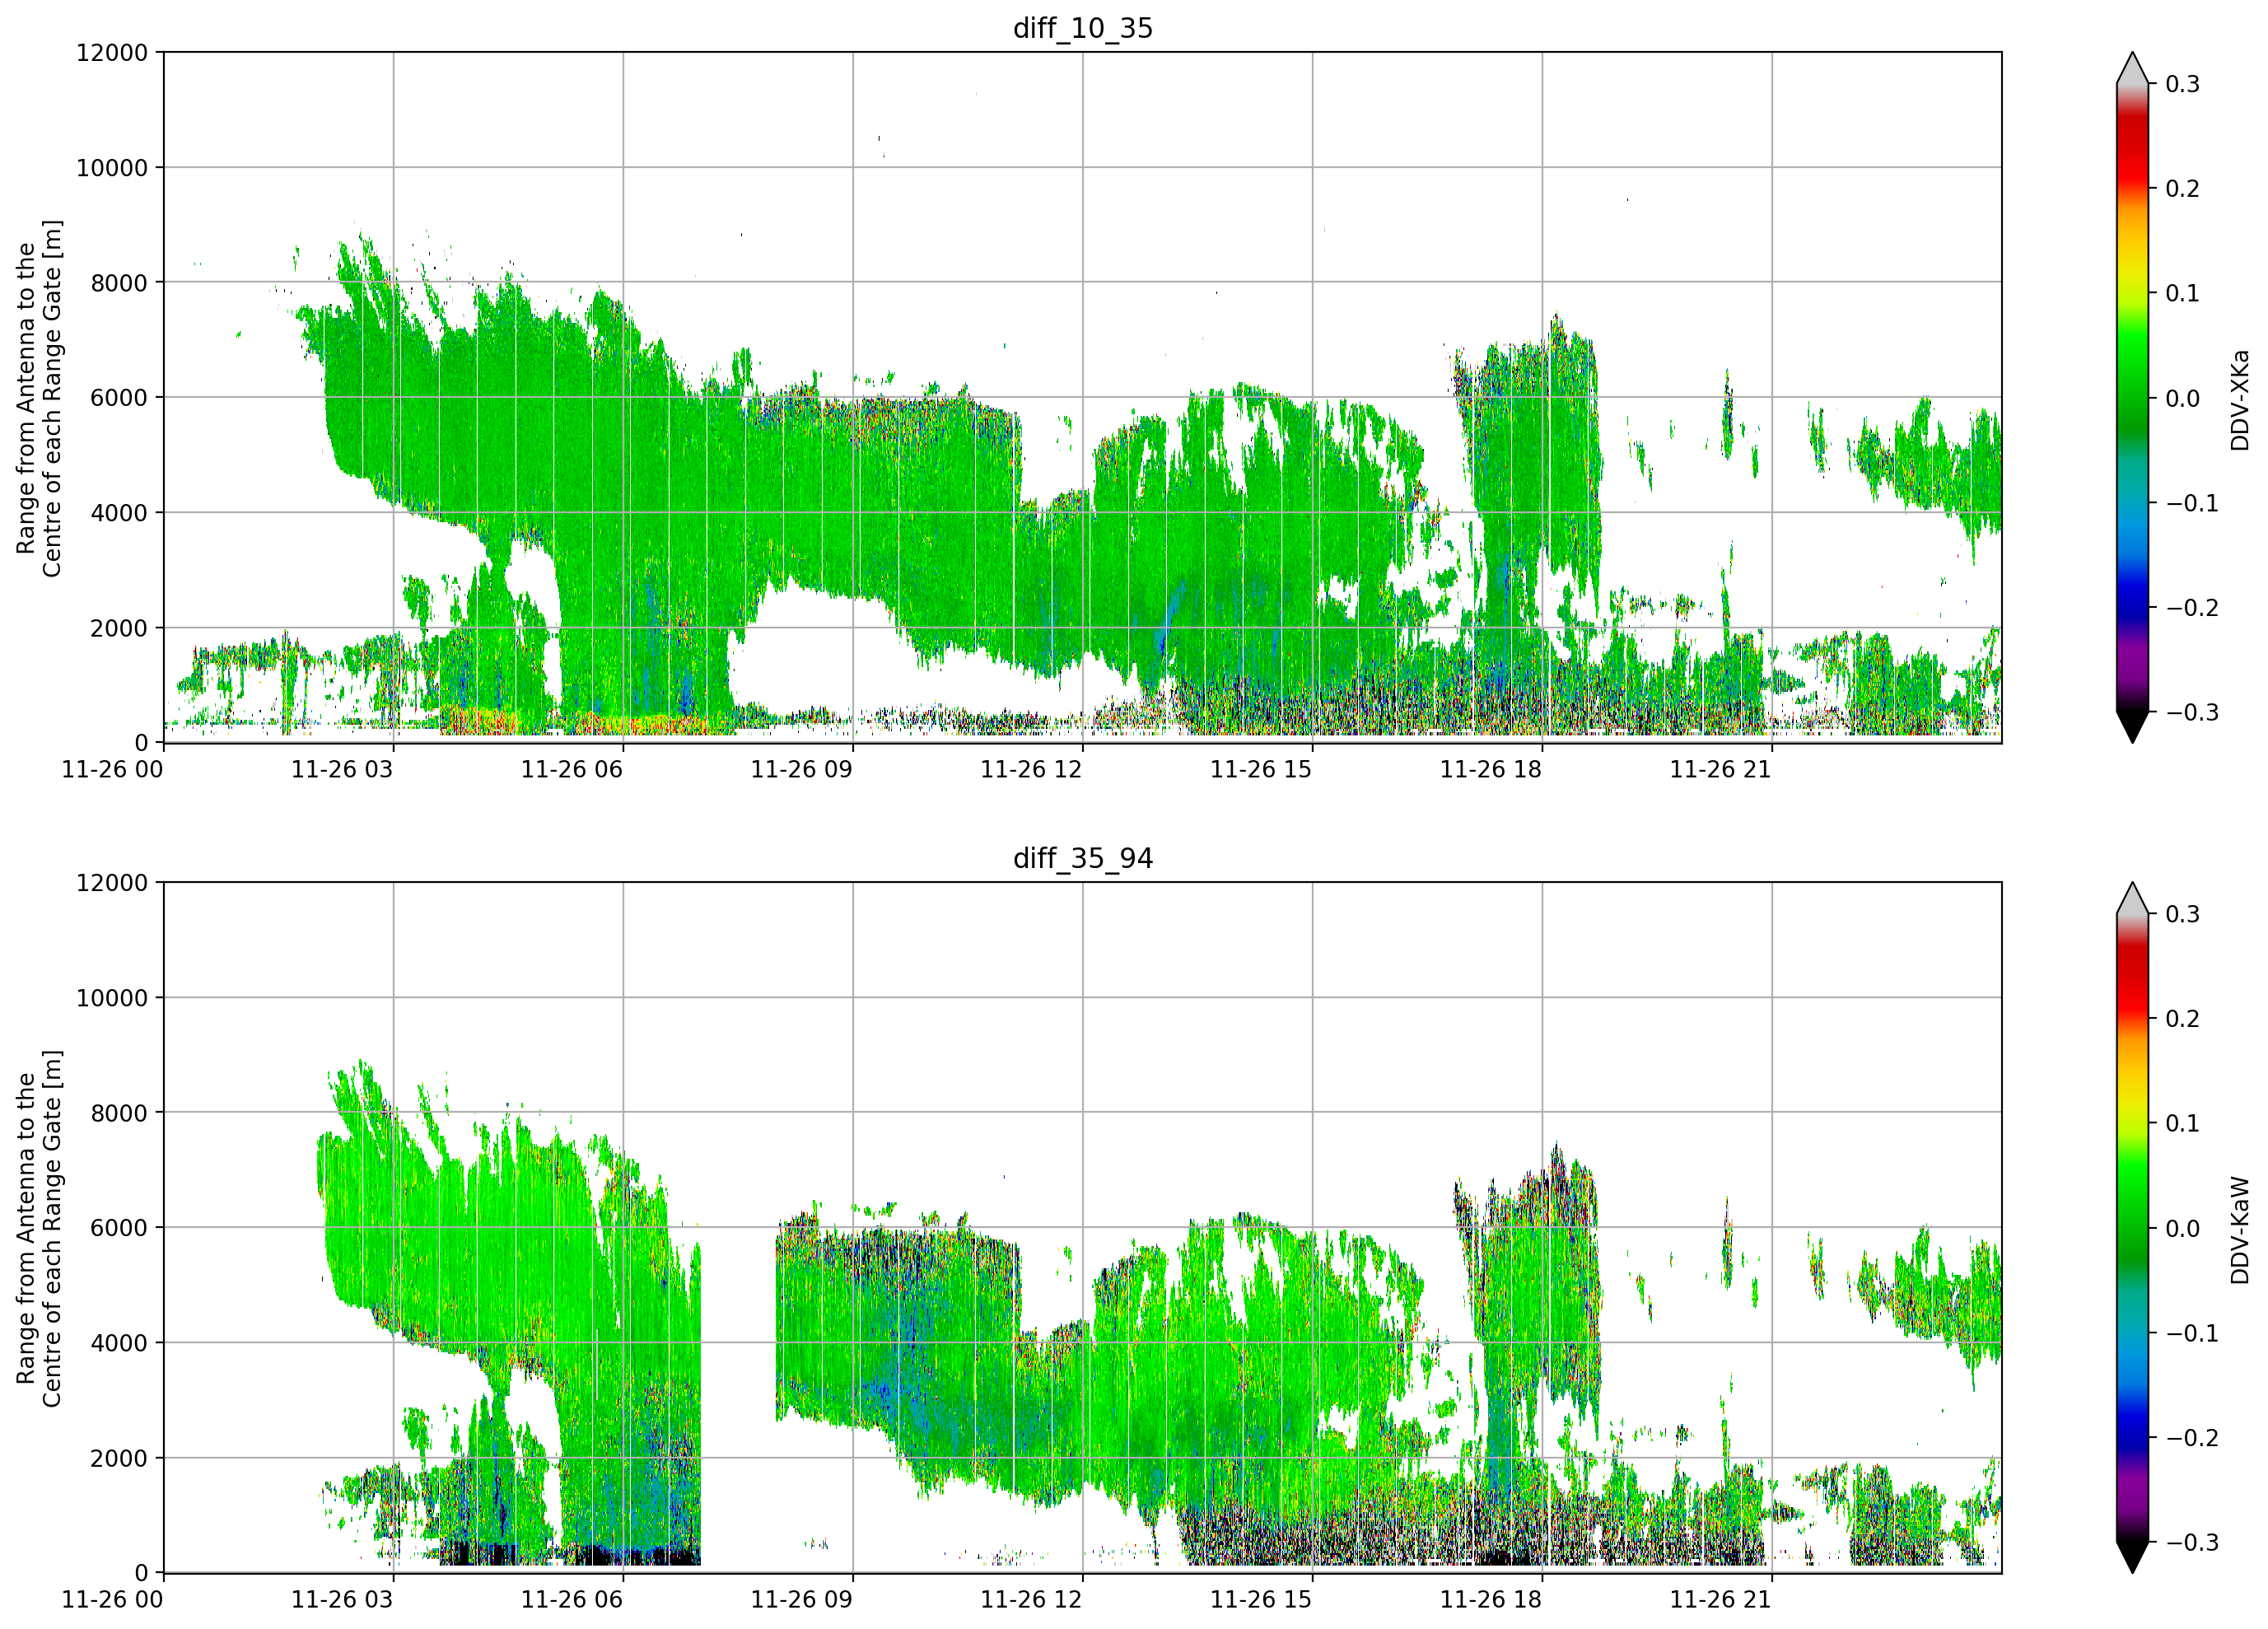
Task: Click the grey upper arrow of DDV-KaW colorbar
Action: point(2132,898)
